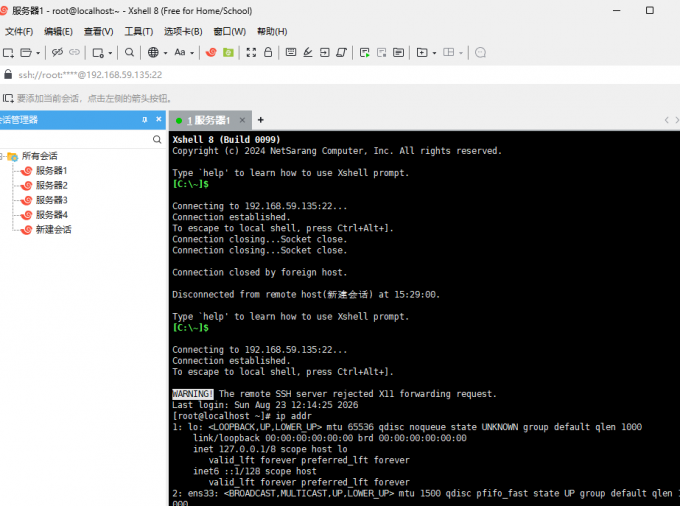
Task: Pin the session manager panel
Action: [x=145, y=120]
